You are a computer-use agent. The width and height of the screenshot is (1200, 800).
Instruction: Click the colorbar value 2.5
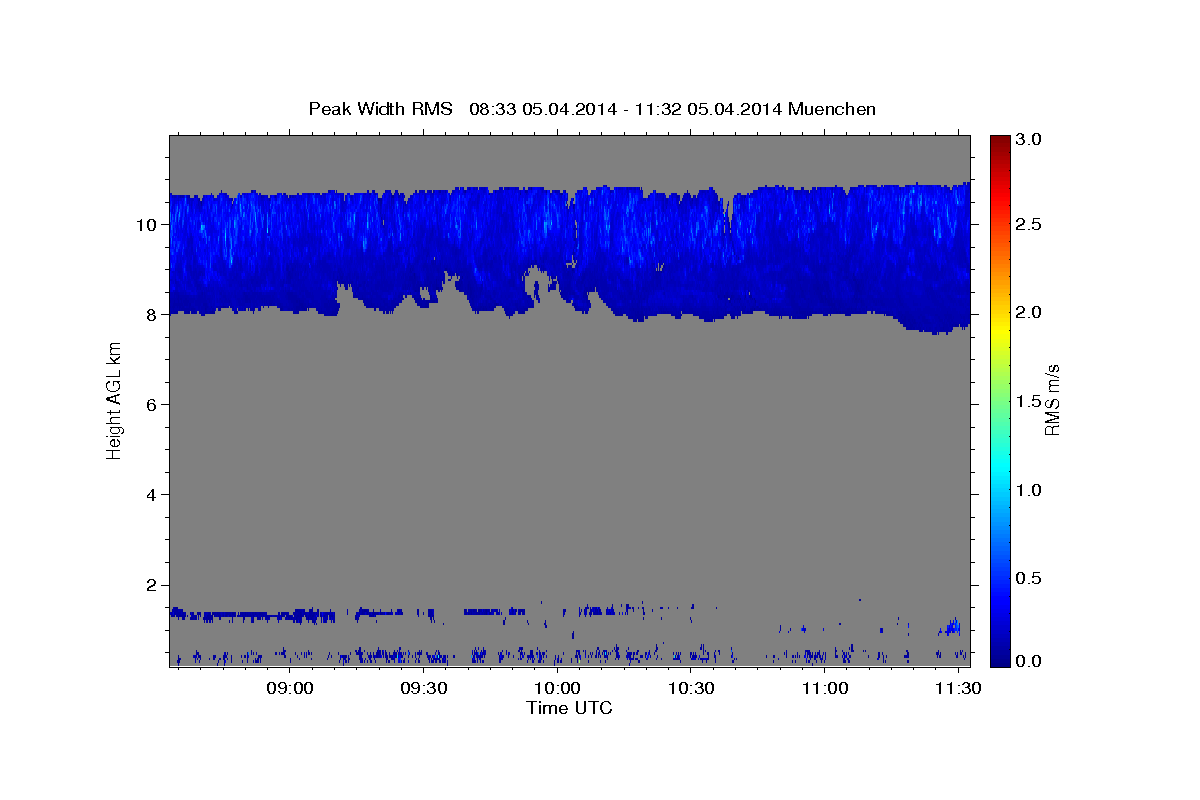pyautogui.click(x=1029, y=224)
